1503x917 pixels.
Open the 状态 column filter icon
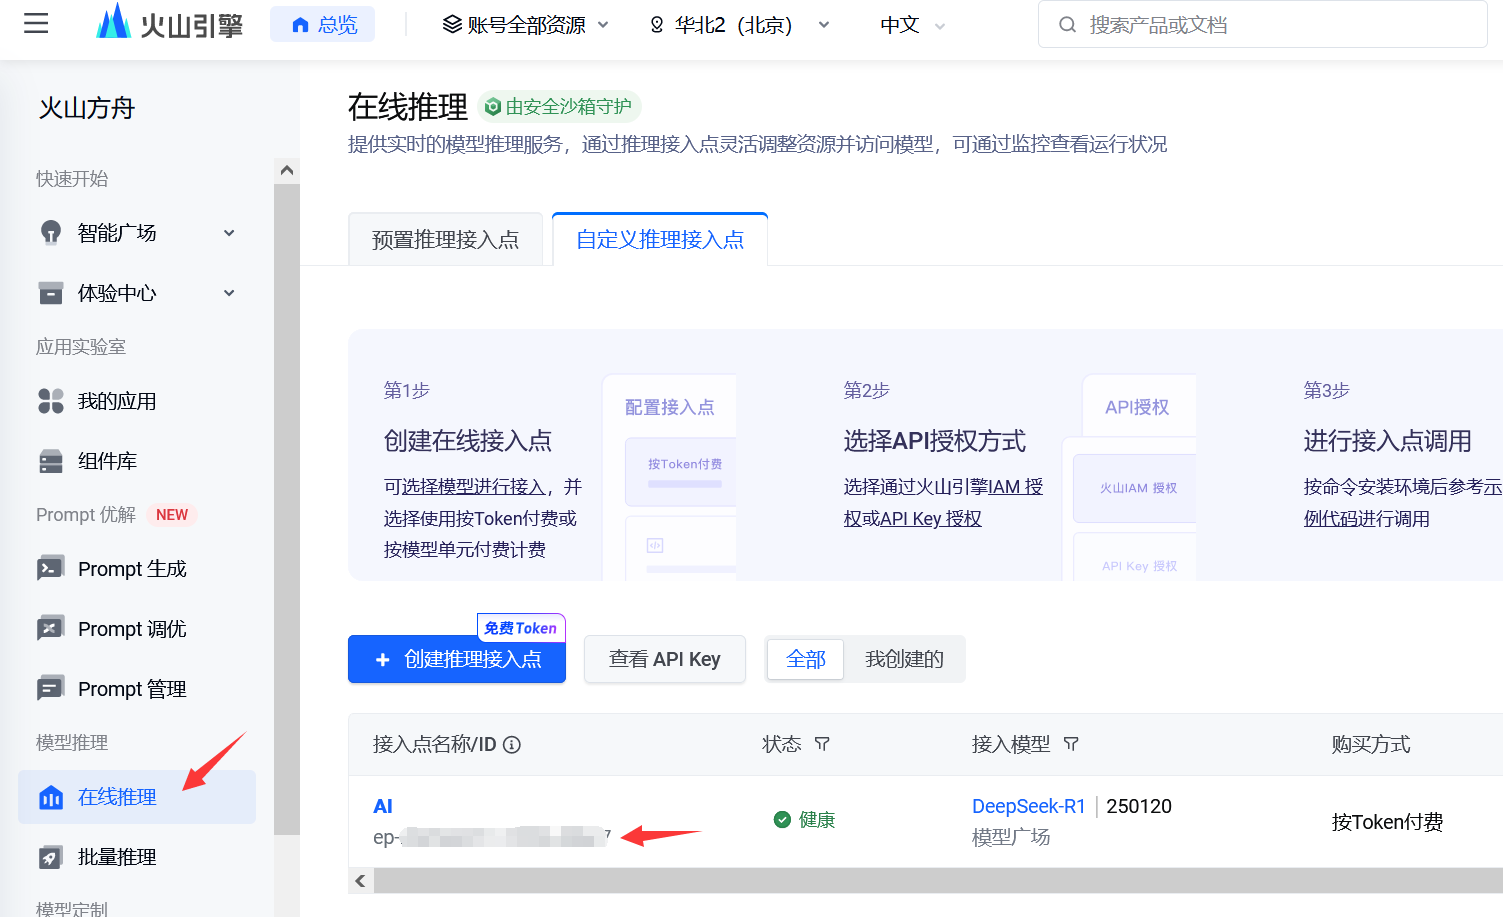coord(822,744)
